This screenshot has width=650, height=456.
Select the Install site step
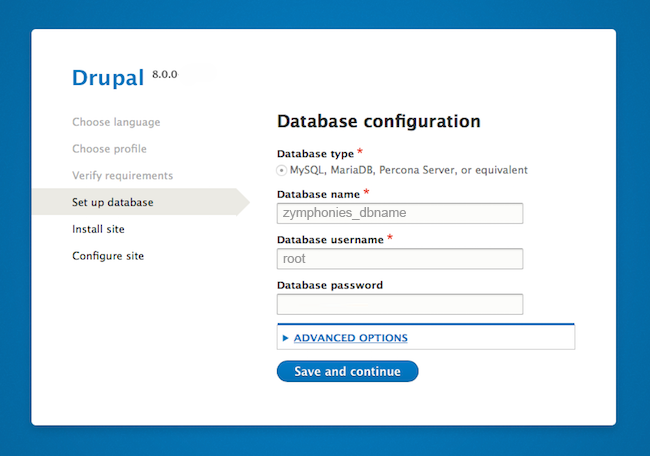[98, 229]
